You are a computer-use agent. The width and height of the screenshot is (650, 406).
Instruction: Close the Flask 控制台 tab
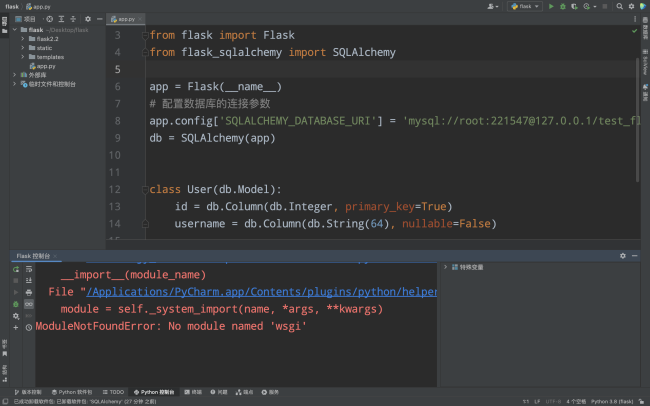click(55, 256)
